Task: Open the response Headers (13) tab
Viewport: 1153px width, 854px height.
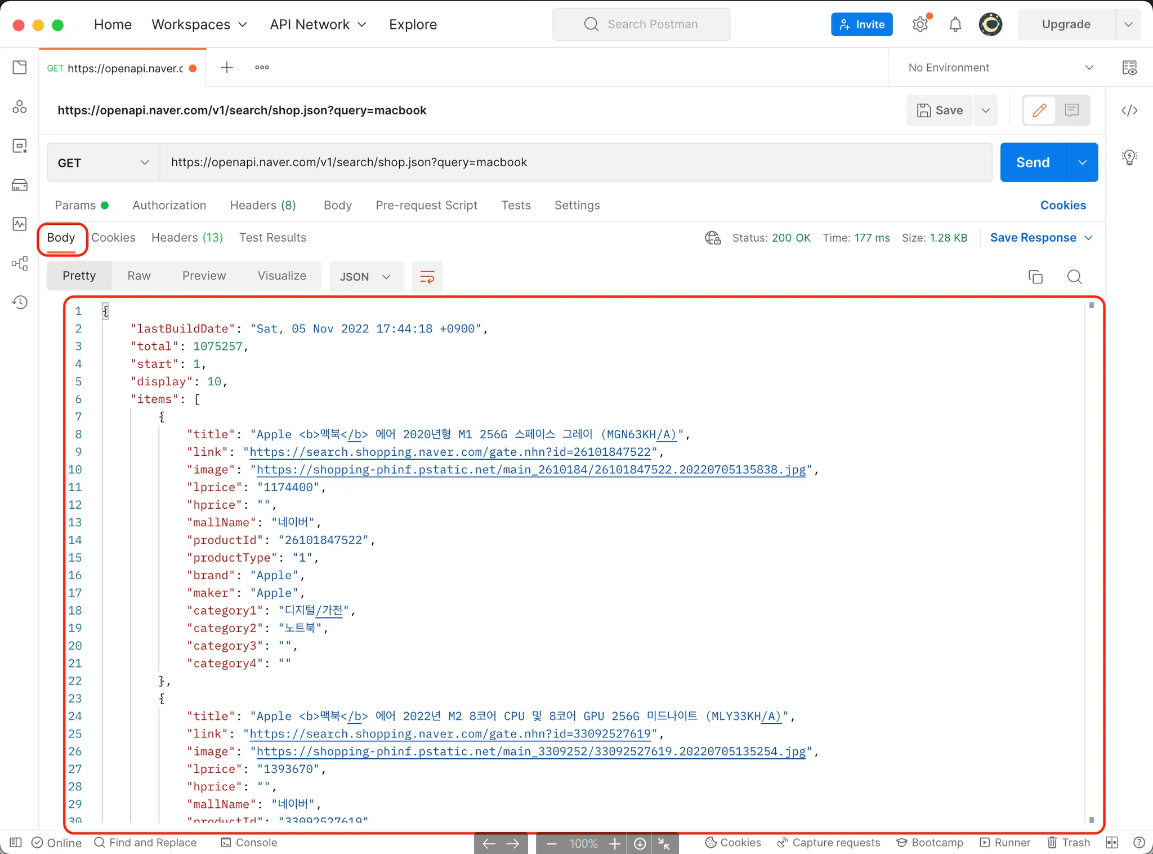Action: coord(187,238)
